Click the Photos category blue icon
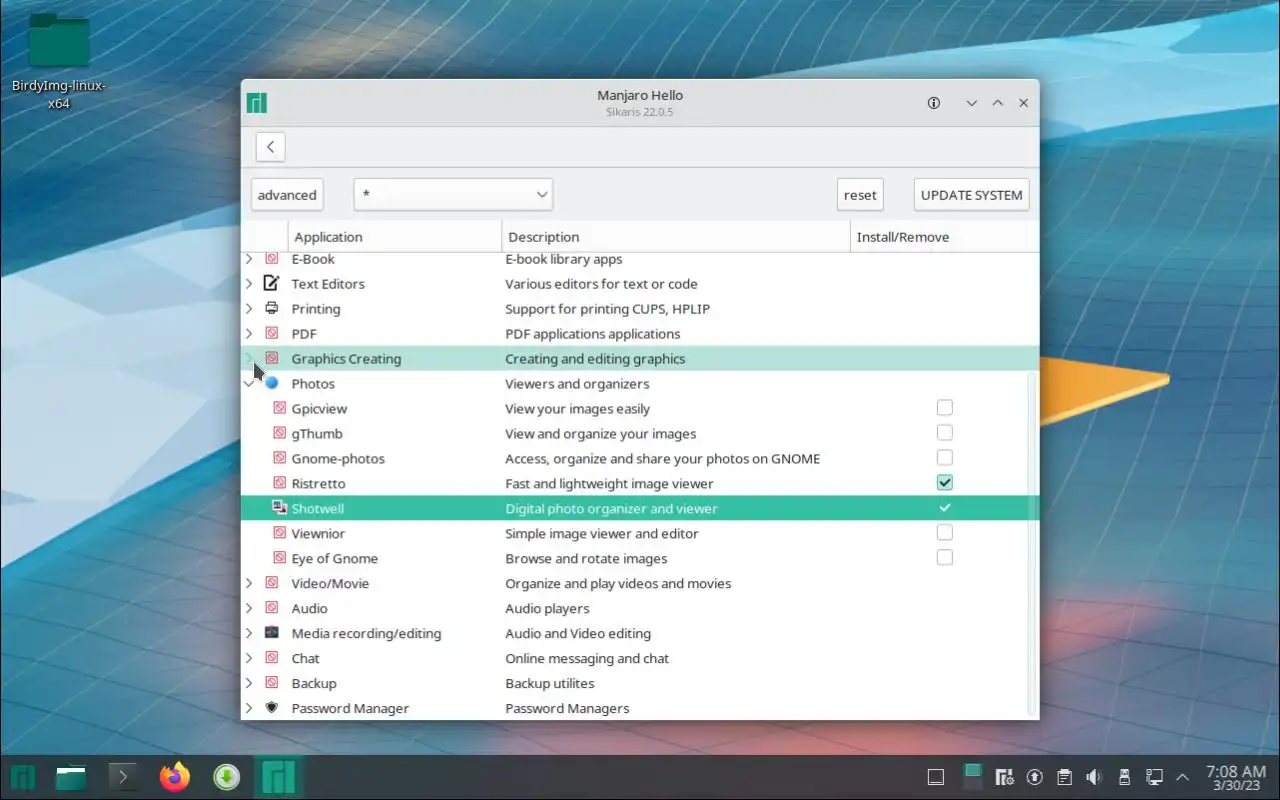Viewport: 1280px width, 800px height. coord(271,383)
